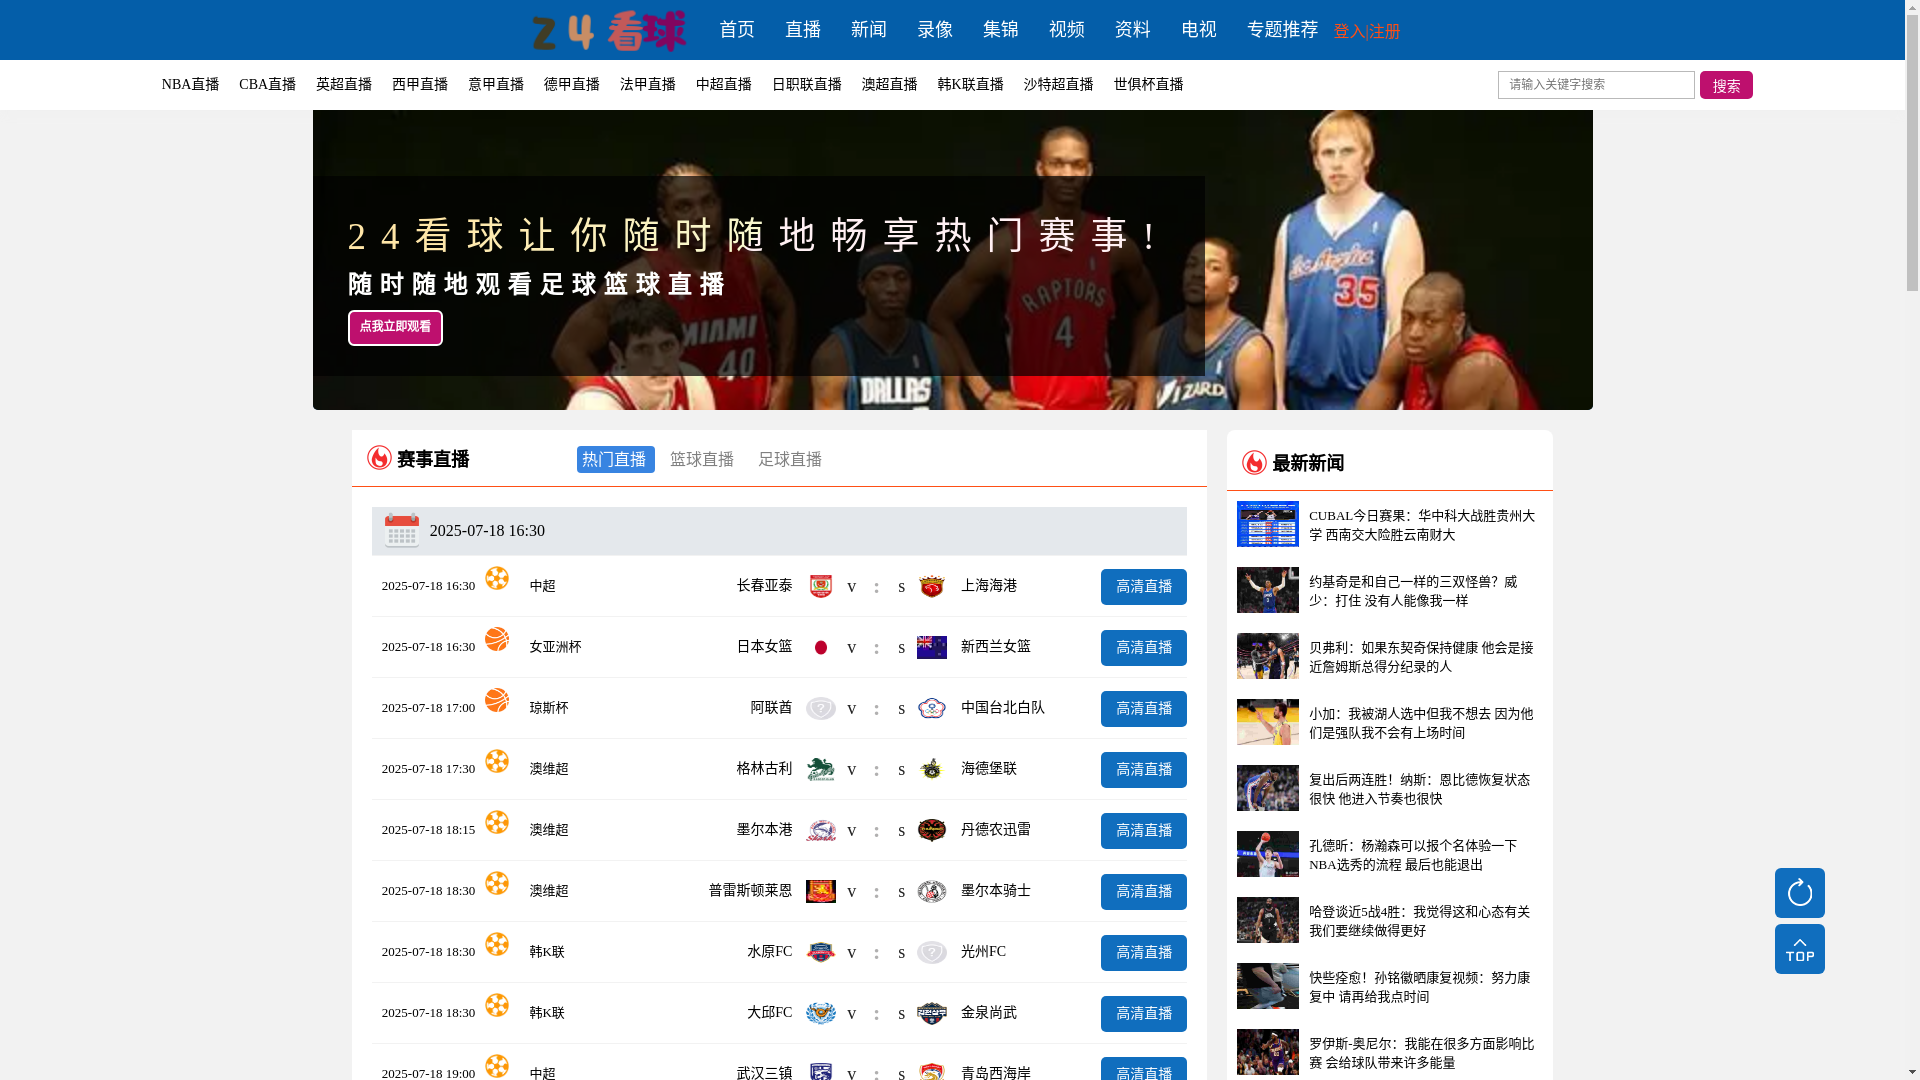The width and height of the screenshot is (1920, 1080).
Task: Click the 普雷斯顿莱恩 team logo
Action: click(821, 891)
